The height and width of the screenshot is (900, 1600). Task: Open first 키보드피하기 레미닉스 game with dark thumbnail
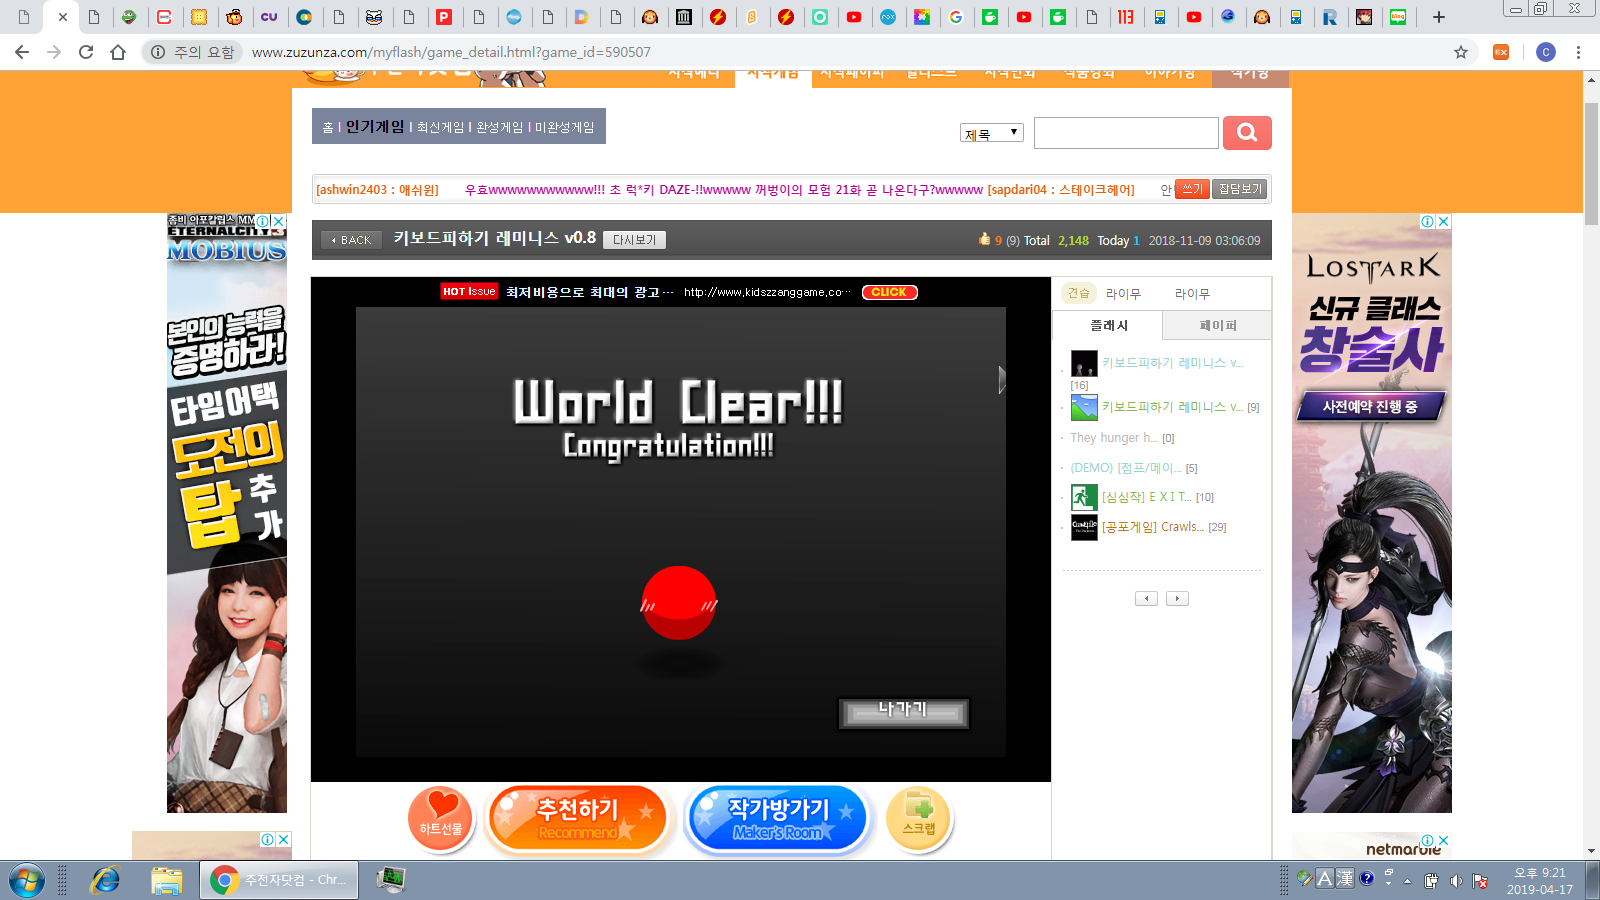[x=1172, y=363]
